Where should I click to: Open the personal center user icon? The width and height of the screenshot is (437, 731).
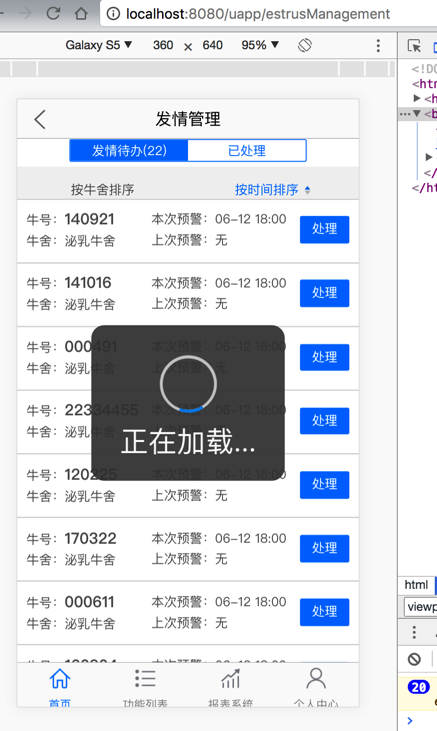tap(316, 678)
